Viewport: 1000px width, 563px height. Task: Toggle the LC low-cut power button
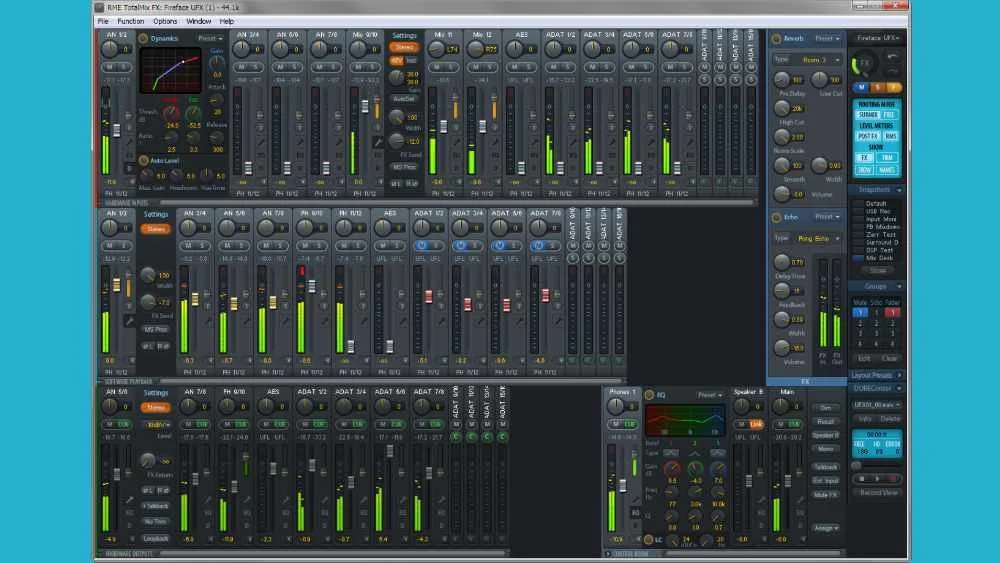click(x=649, y=539)
